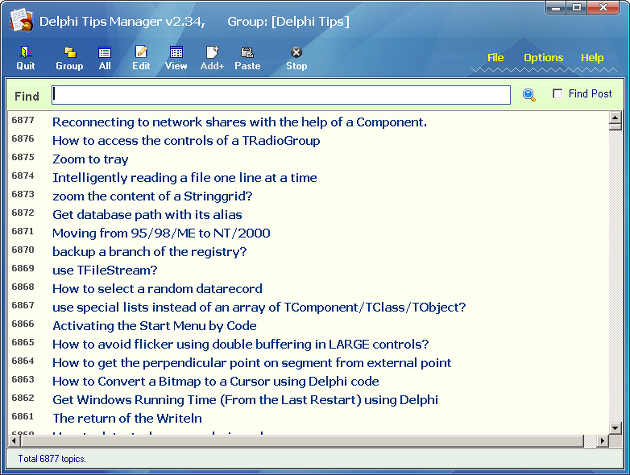Select 'How to Convert a Bitmap to a Cursor' topic
The image size is (630, 475).
click(216, 381)
